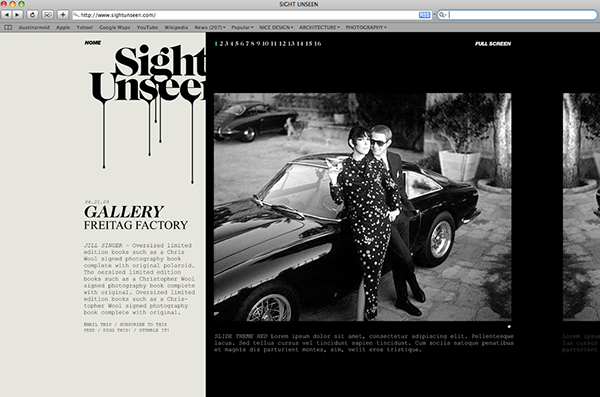Viewport: 600px width, 397px height.
Task: Open the PHOTOGRAPHY bookmarks folder
Action: (366, 28)
